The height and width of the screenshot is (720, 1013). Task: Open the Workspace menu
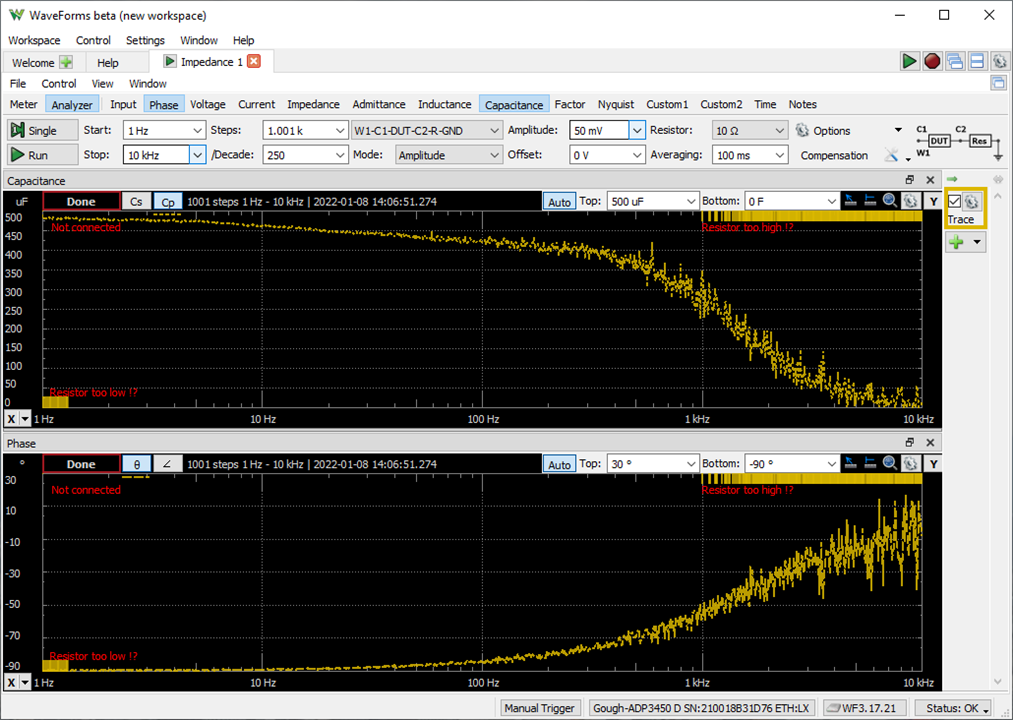tap(34, 40)
